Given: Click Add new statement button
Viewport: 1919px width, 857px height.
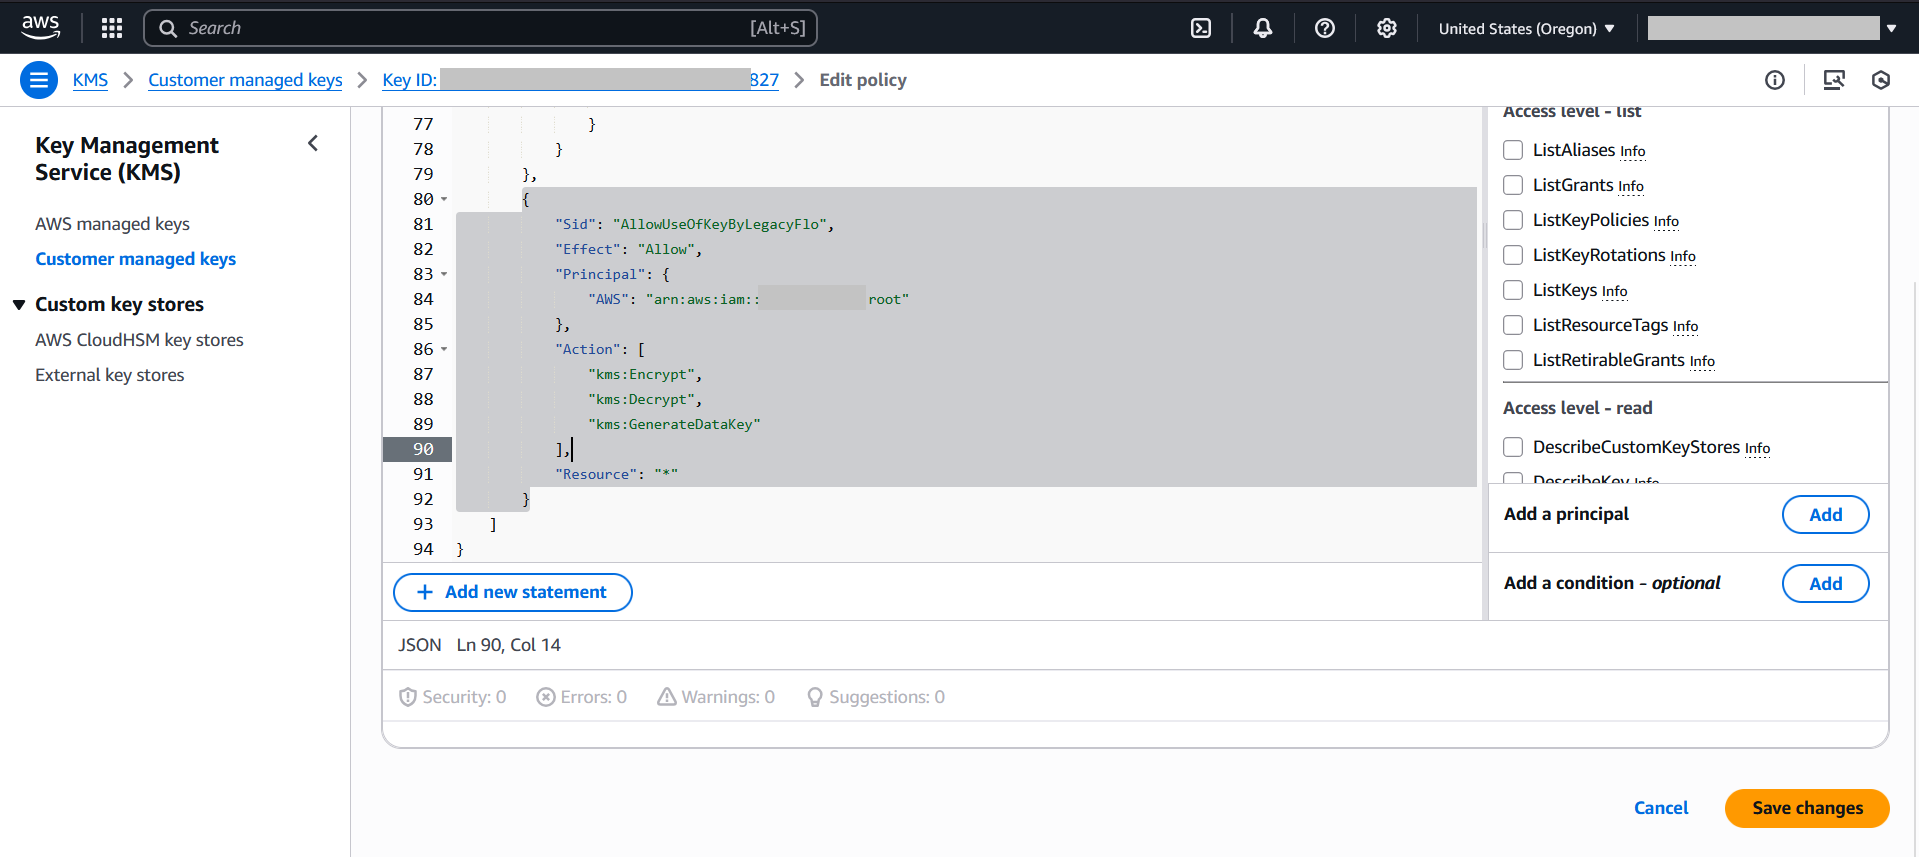Looking at the screenshot, I should pyautogui.click(x=512, y=592).
